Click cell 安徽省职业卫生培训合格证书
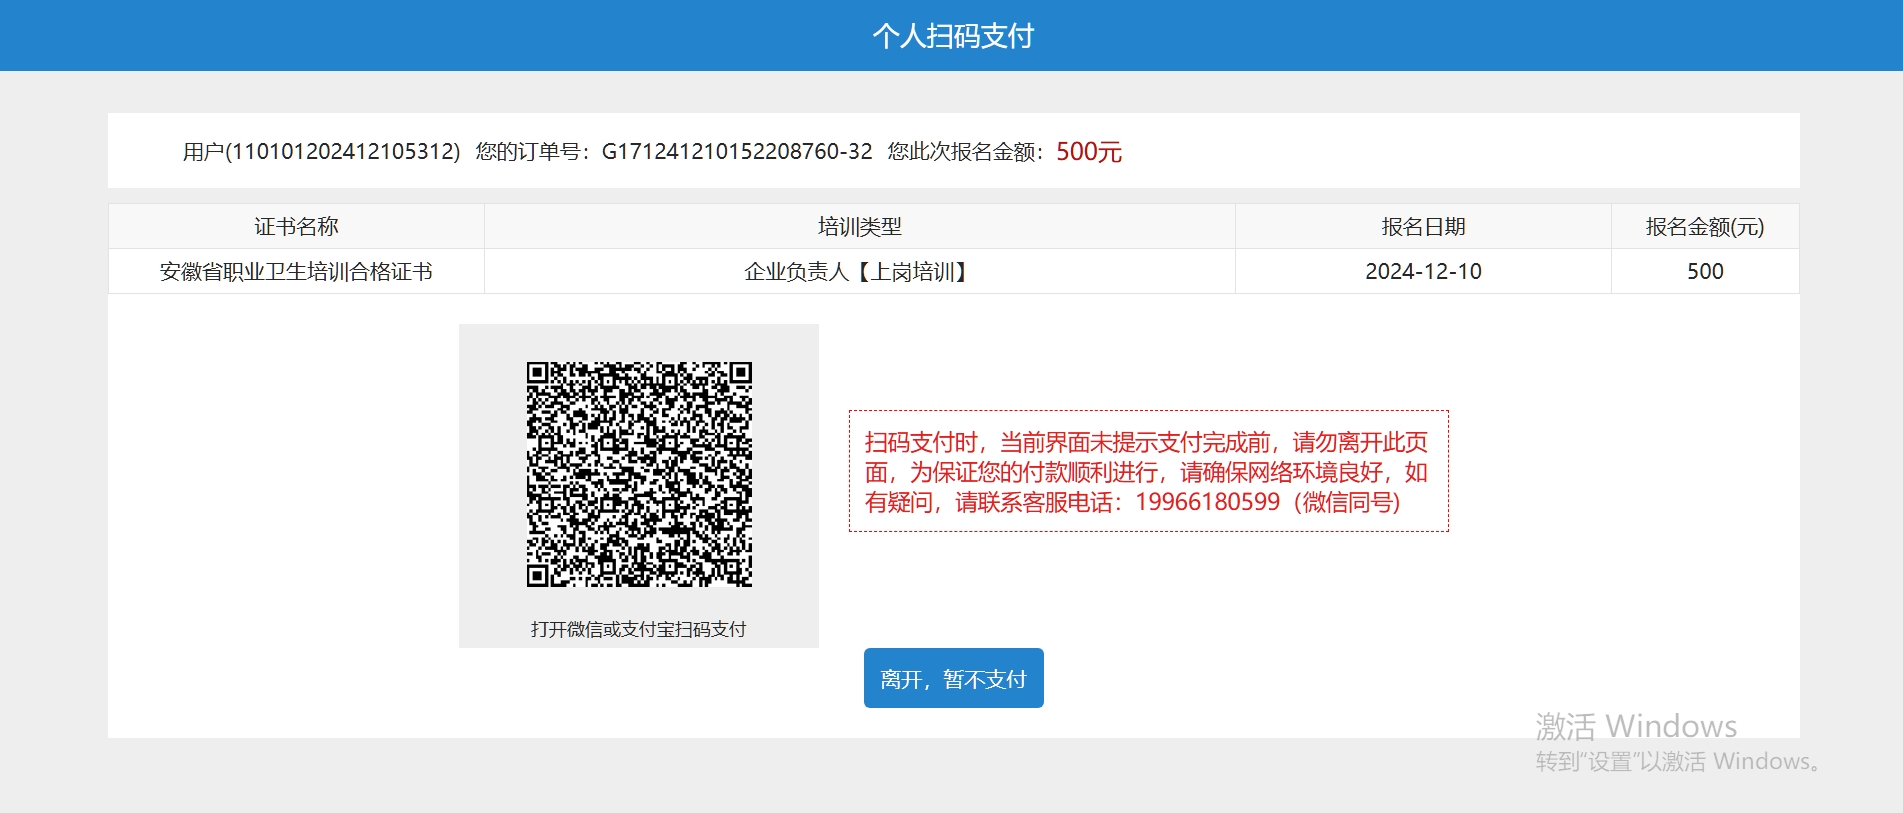Viewport: 1903px width, 813px height. [296, 271]
